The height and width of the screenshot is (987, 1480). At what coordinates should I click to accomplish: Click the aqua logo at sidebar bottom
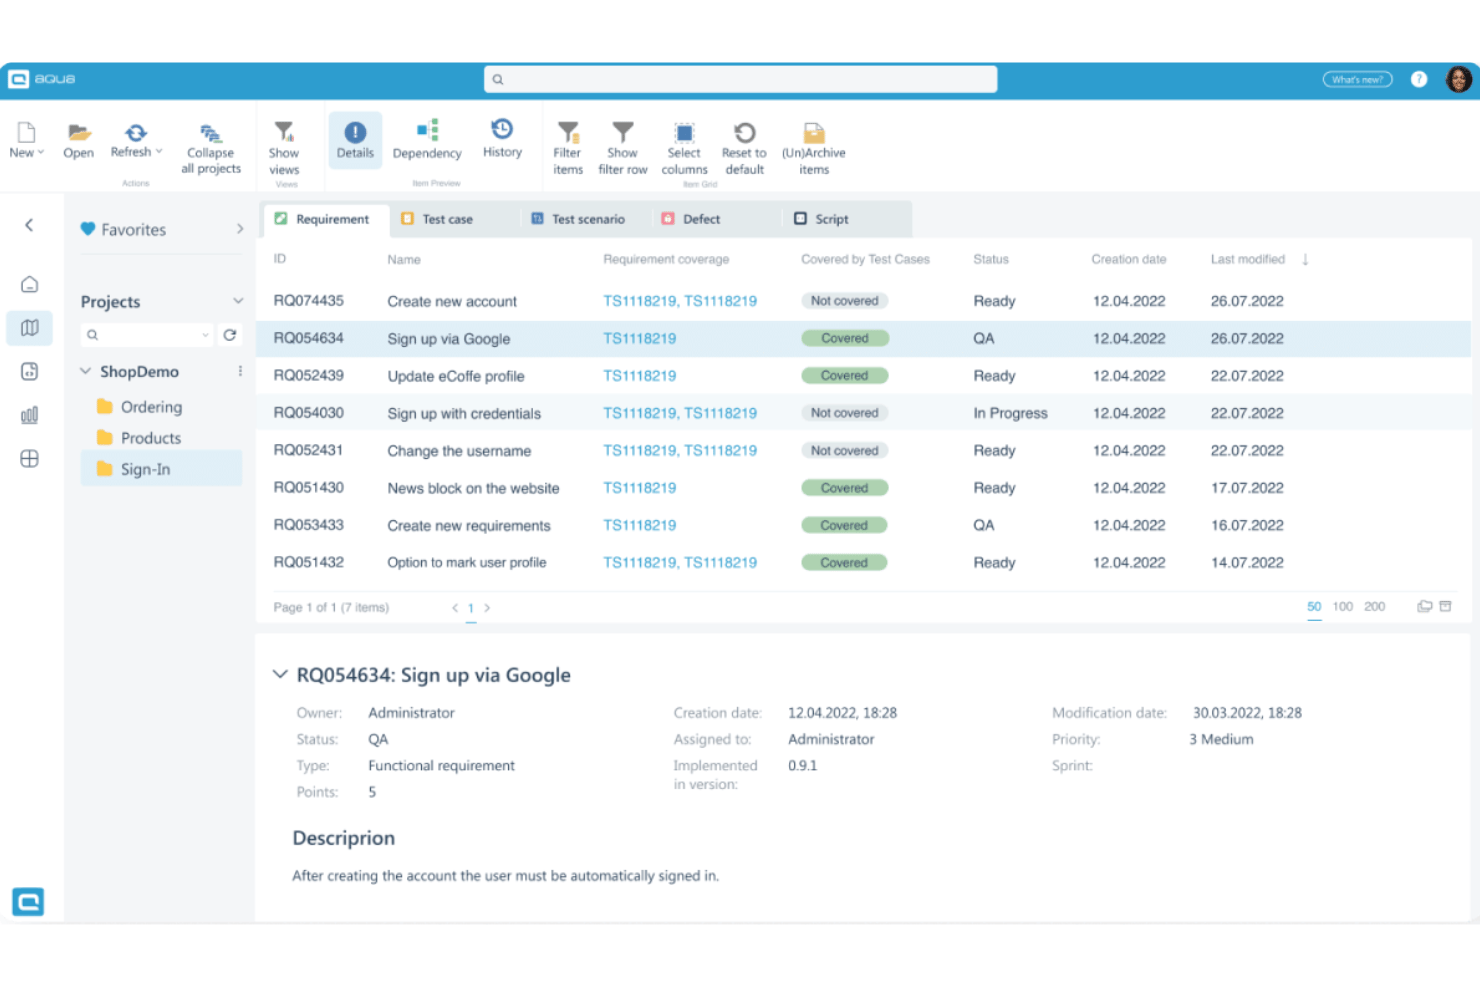(28, 902)
